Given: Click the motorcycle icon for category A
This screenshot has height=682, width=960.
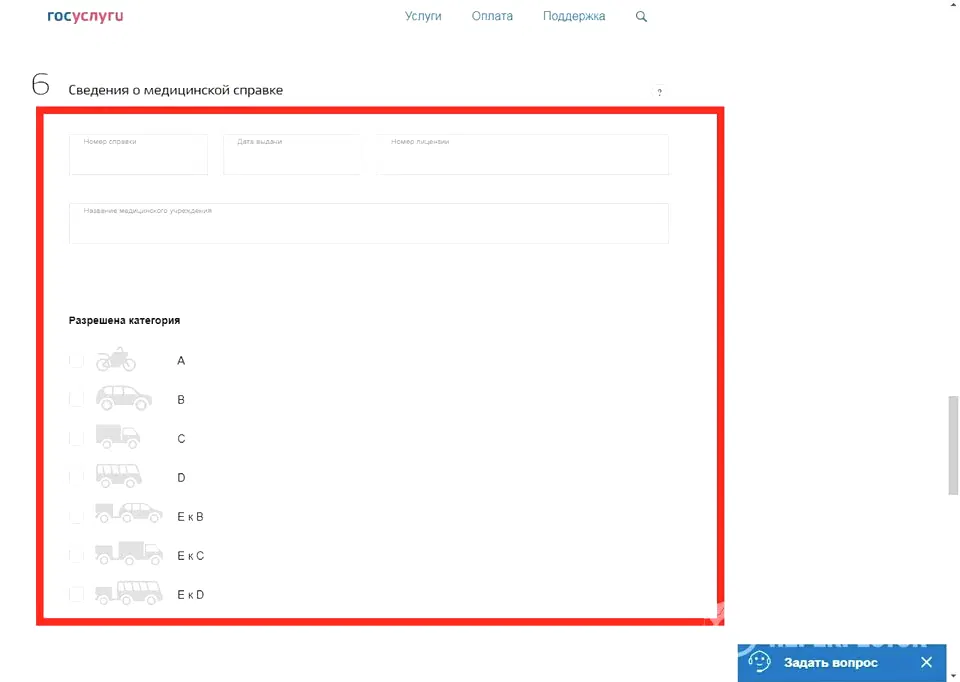Looking at the screenshot, I should point(116,360).
